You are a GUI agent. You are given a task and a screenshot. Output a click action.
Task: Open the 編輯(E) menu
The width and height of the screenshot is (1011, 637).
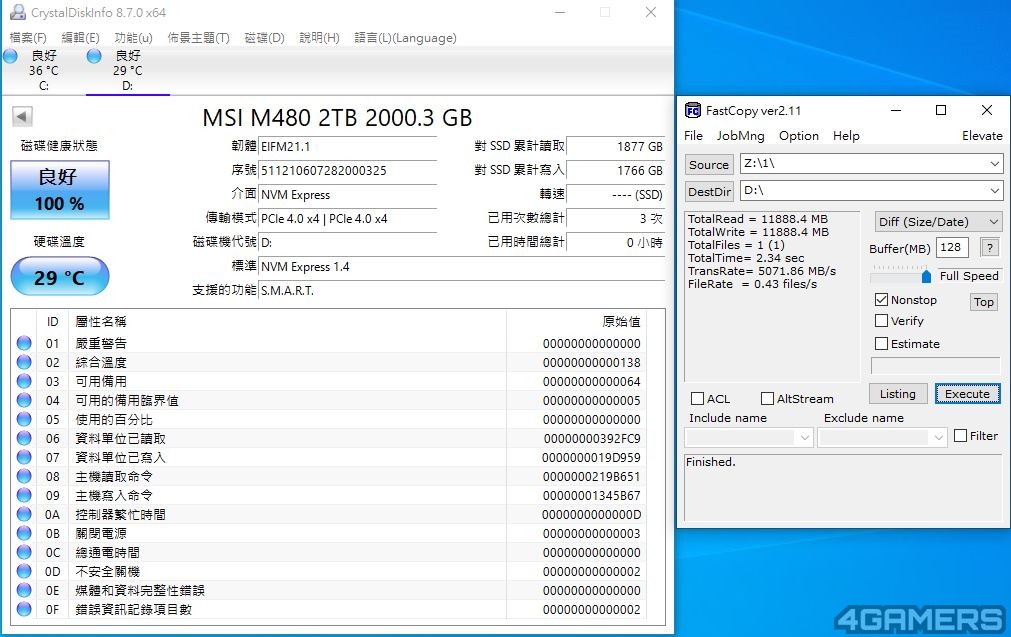(81, 38)
